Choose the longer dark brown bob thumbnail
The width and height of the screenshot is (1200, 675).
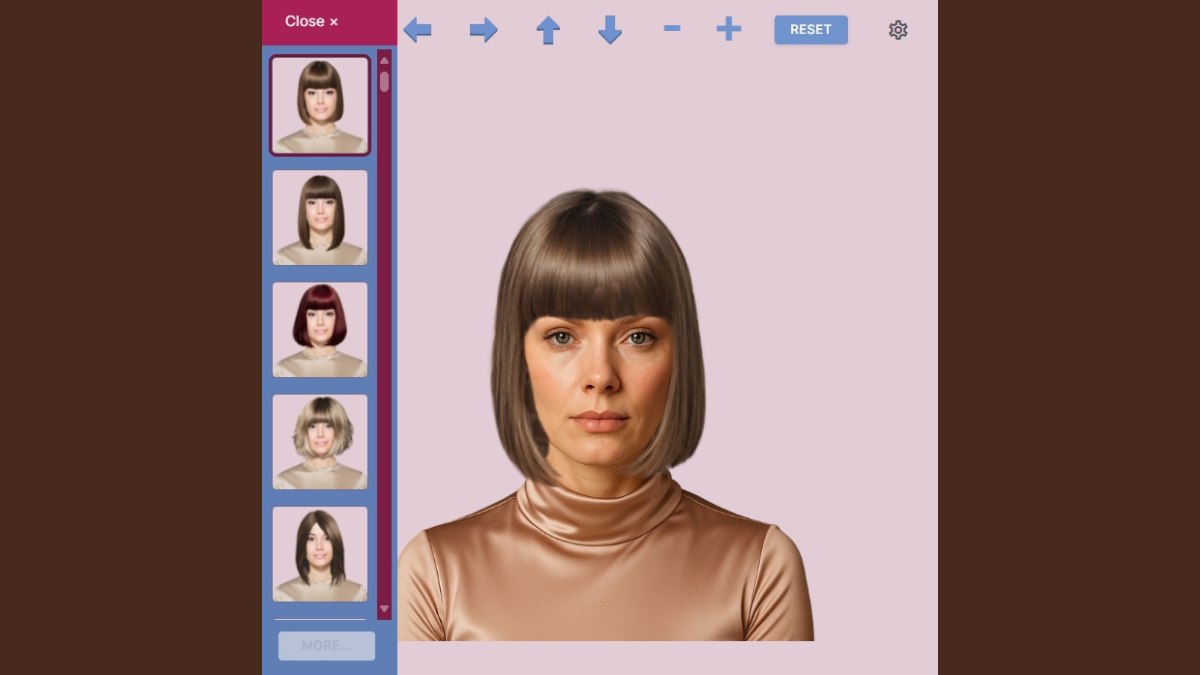(320, 217)
